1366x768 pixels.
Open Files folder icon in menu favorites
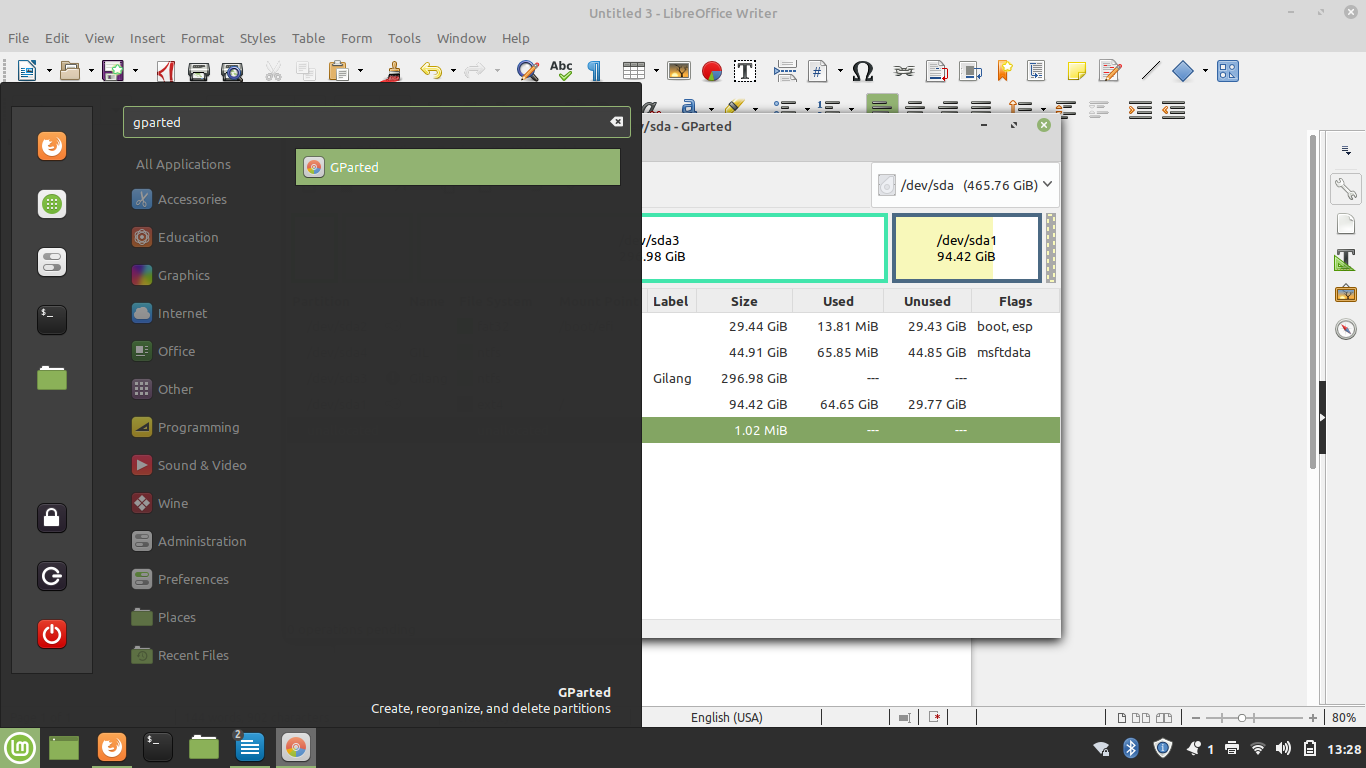pyautogui.click(x=52, y=378)
